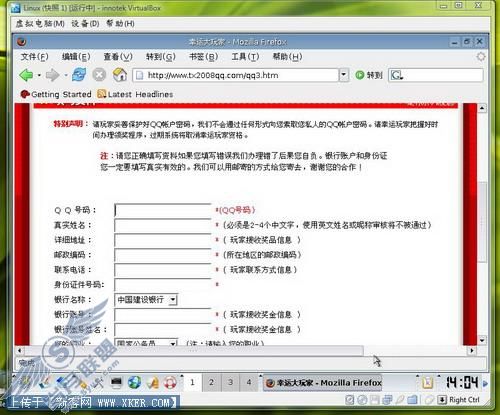Click the bank account holder name field
Screen dimensions: 500x415
point(163,330)
